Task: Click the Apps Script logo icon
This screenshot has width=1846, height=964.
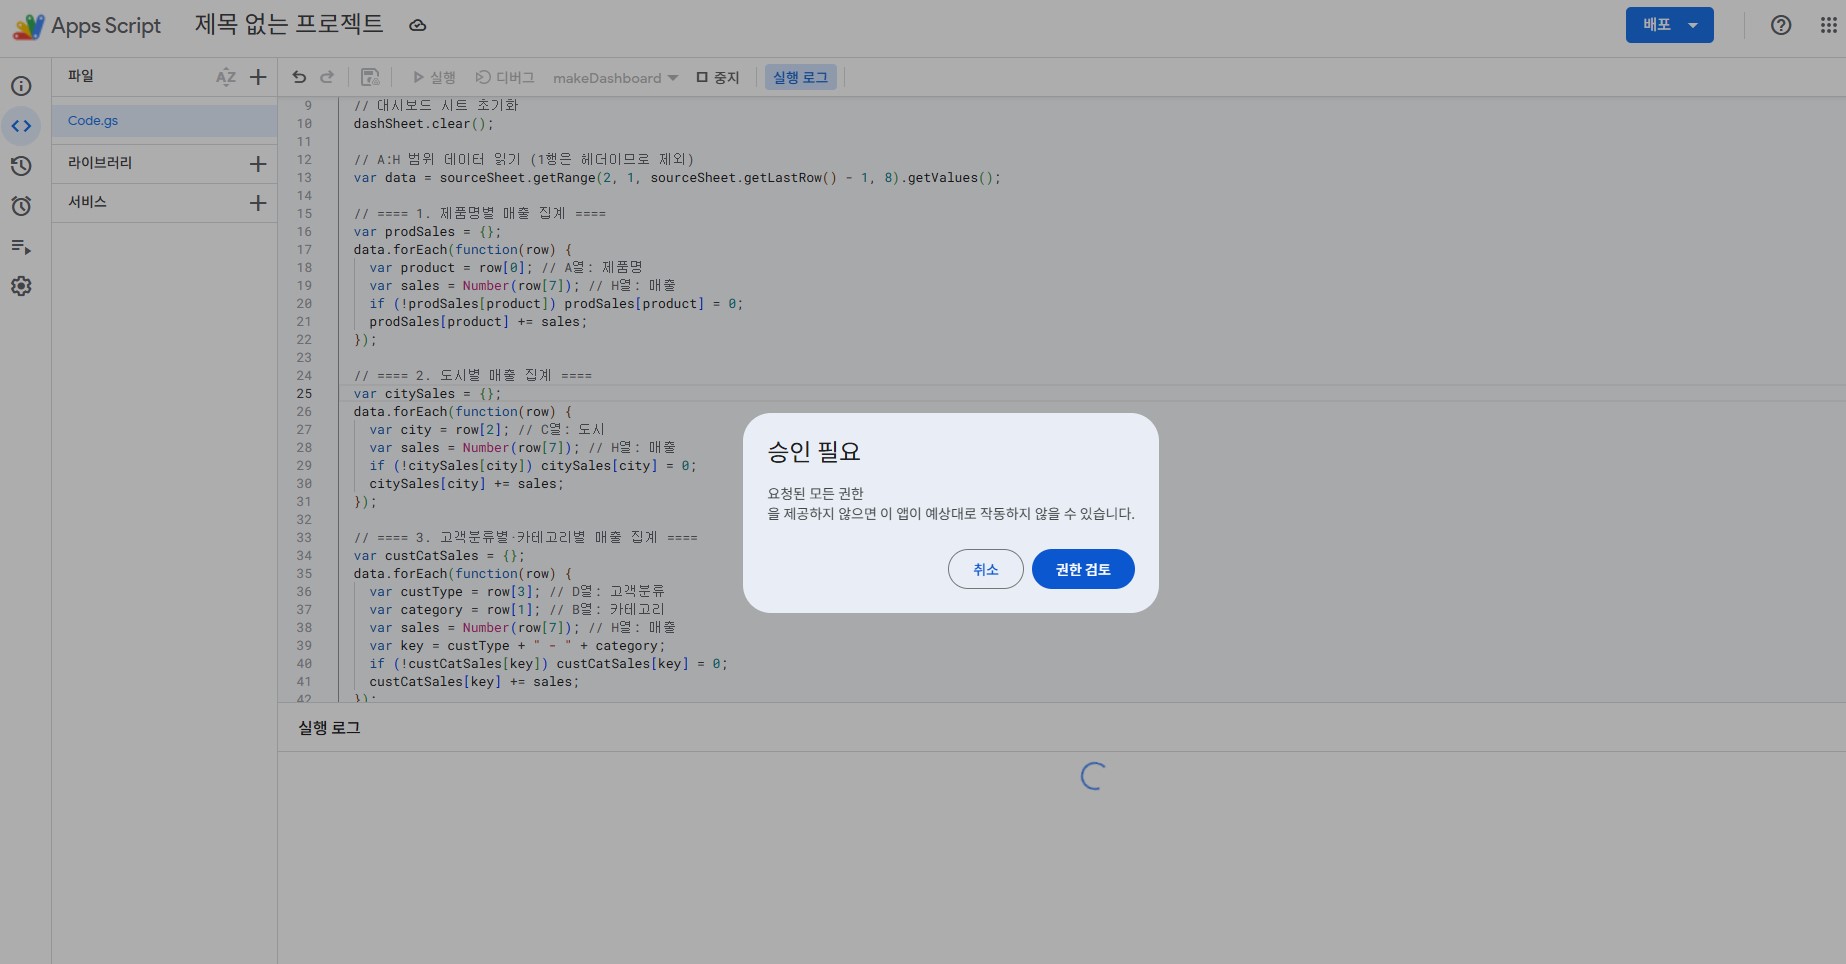Action: pos(28,26)
